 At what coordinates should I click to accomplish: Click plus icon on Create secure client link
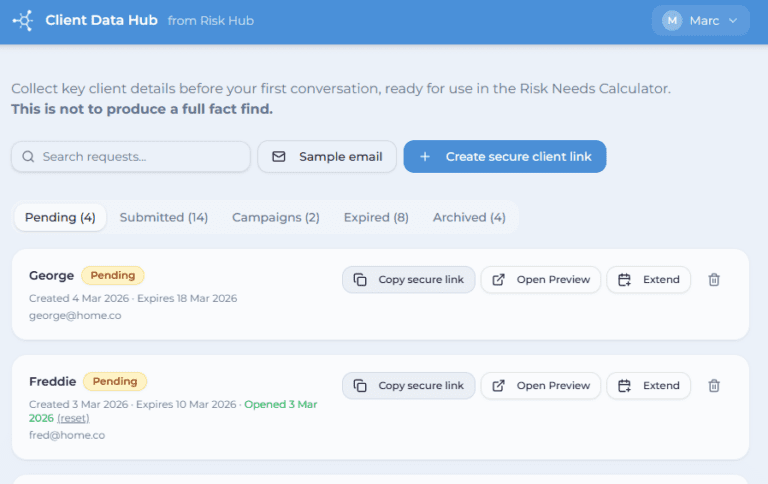[x=425, y=157]
